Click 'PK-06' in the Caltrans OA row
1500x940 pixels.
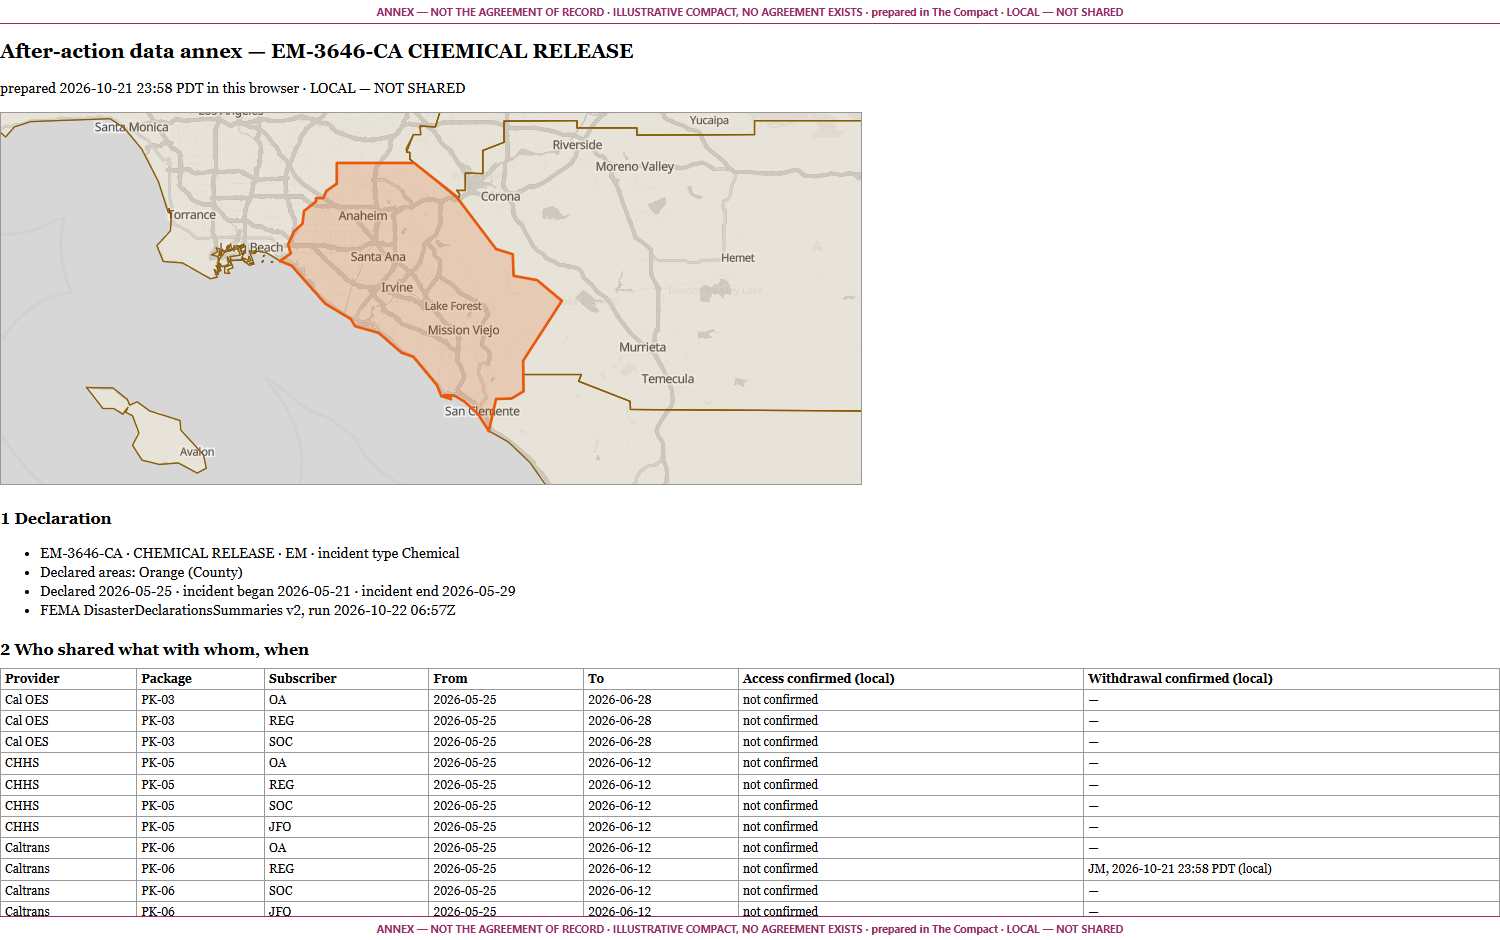(x=158, y=848)
